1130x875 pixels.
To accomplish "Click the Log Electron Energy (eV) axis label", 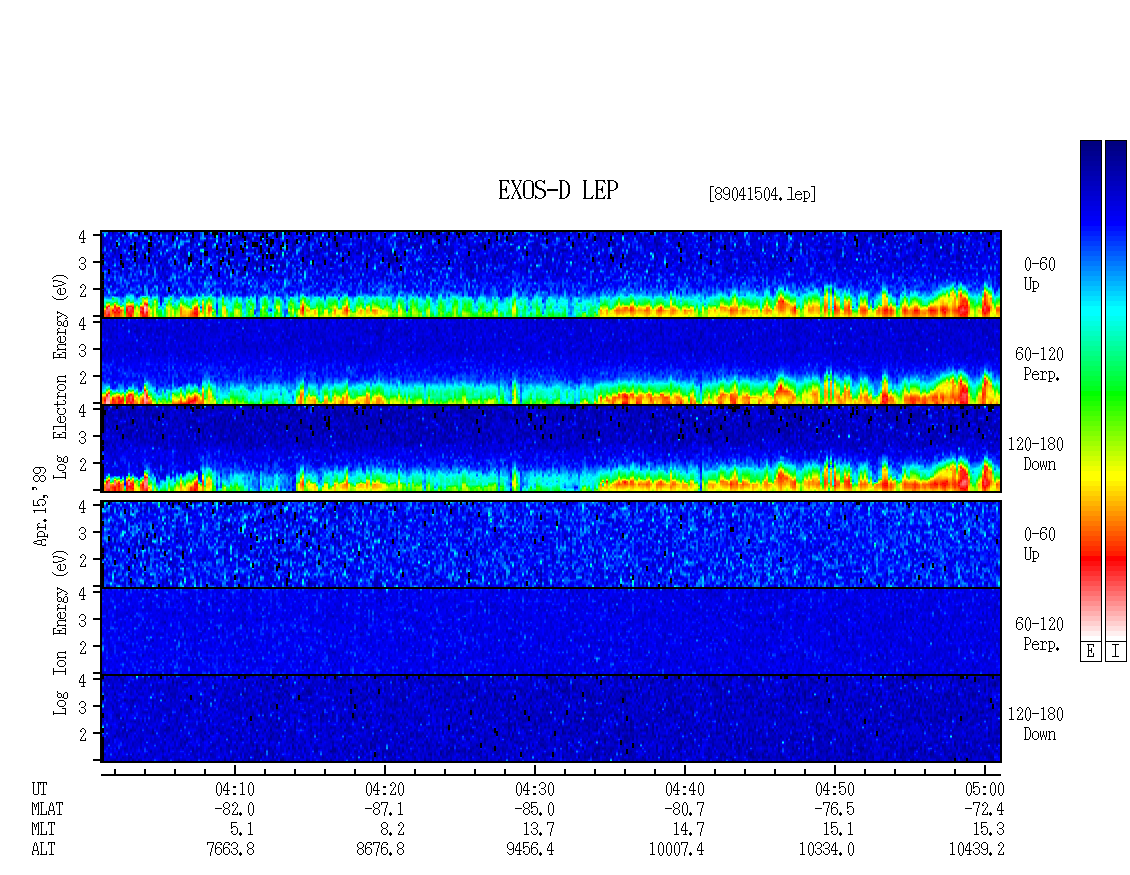I will [x=61, y=376].
